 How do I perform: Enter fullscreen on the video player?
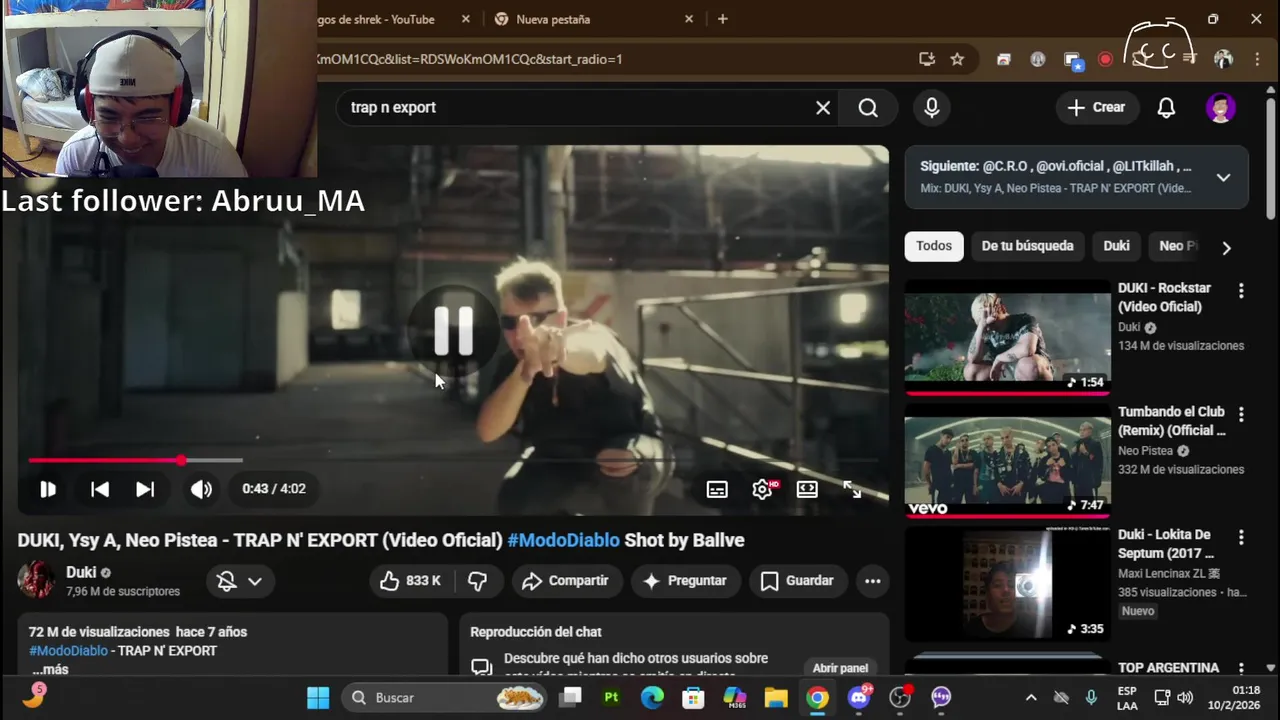point(852,489)
